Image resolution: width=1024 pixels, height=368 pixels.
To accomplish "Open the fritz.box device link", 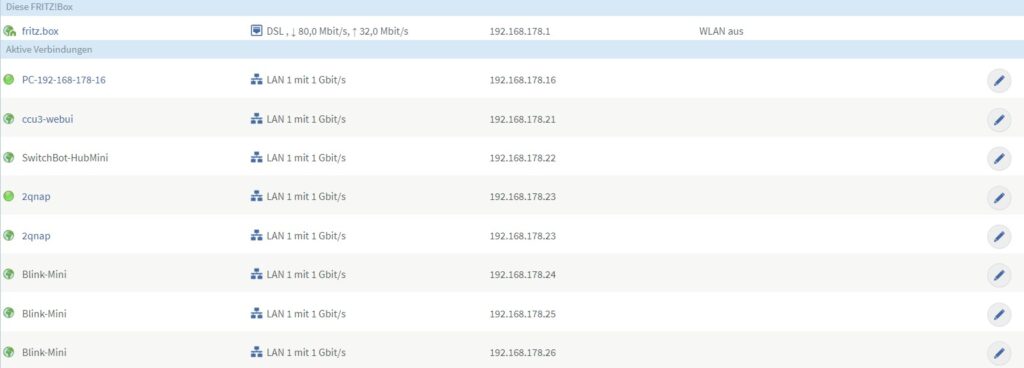I will pyautogui.click(x=40, y=31).
